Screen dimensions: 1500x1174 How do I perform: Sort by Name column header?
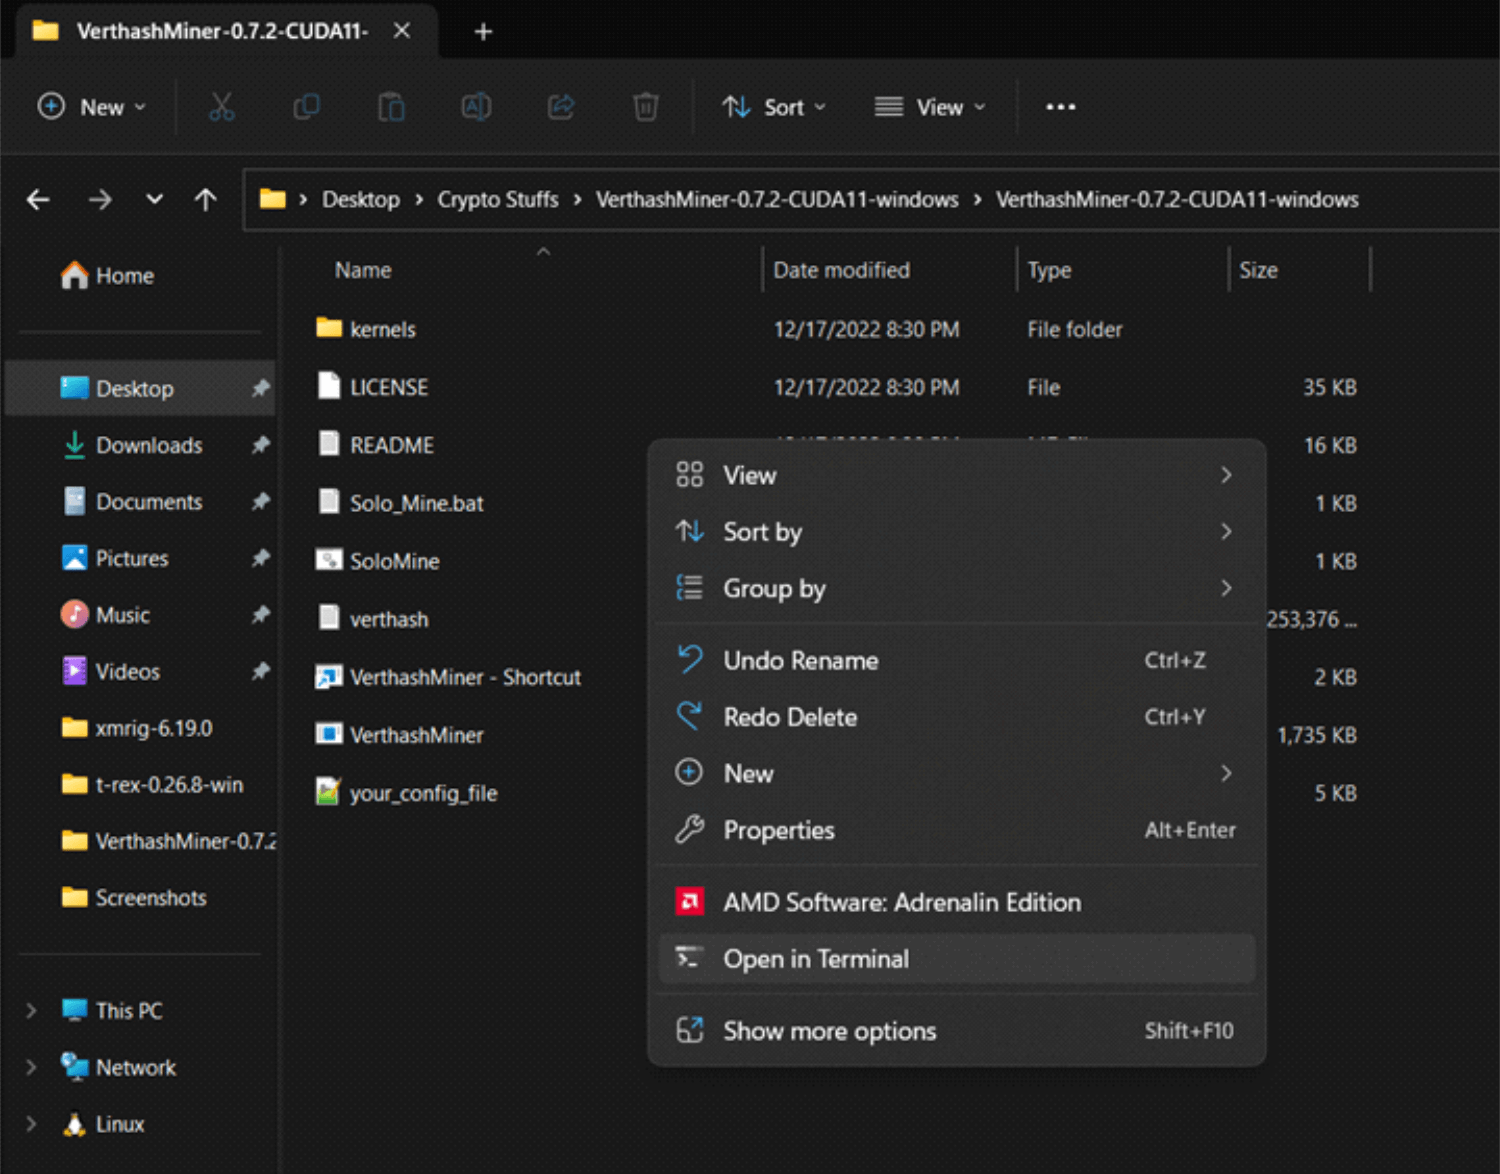click(x=363, y=270)
